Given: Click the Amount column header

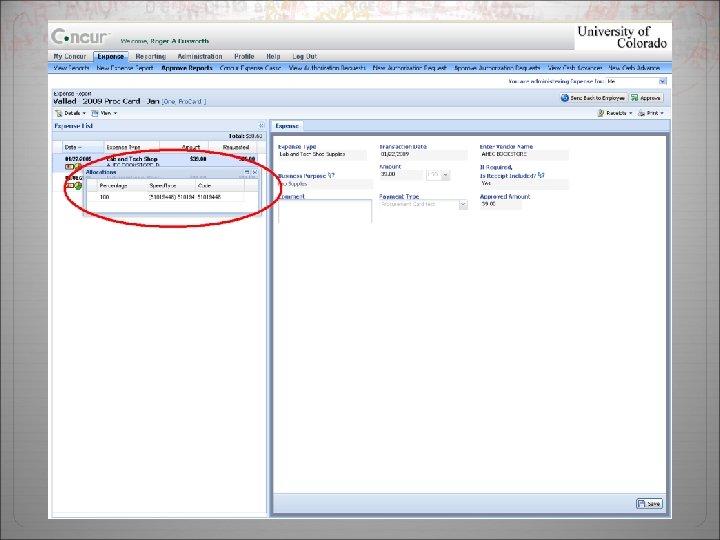Looking at the screenshot, I should pos(184,147).
